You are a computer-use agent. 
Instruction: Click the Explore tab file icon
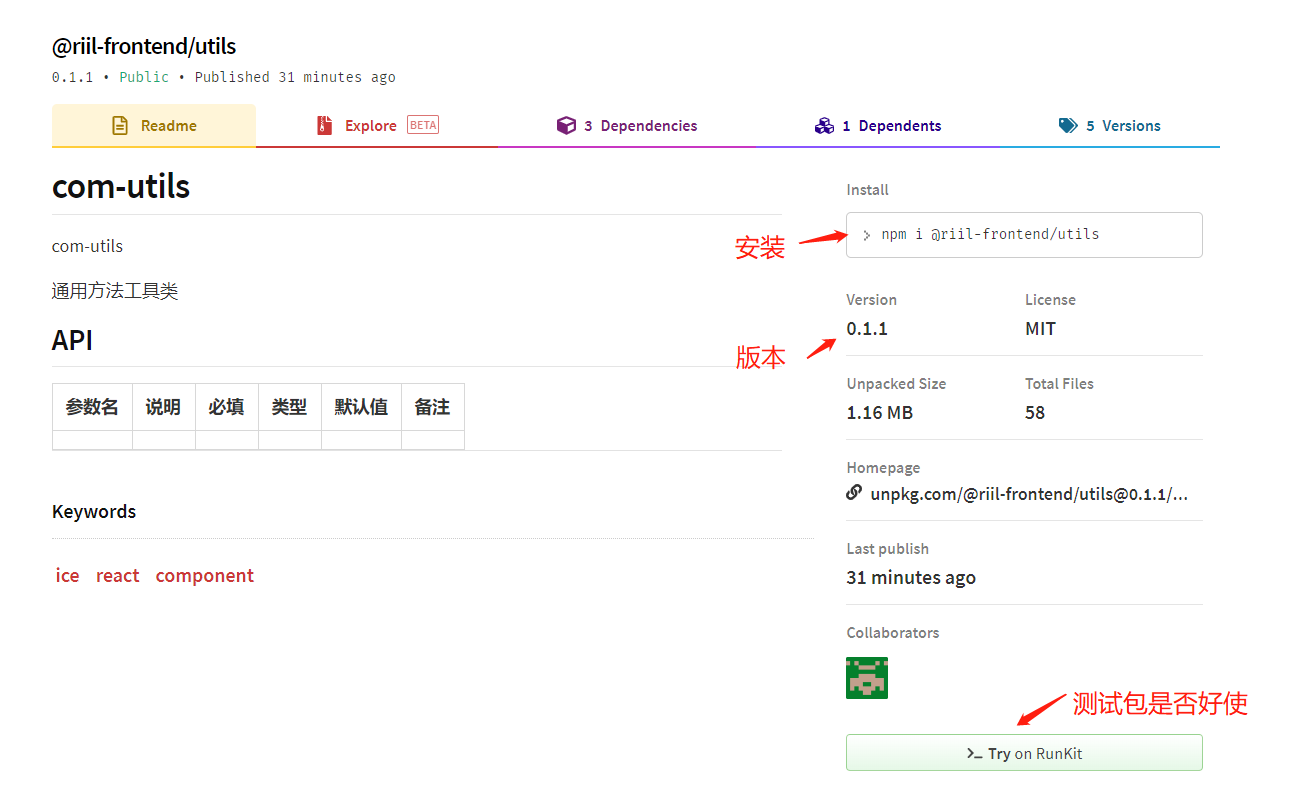(324, 126)
